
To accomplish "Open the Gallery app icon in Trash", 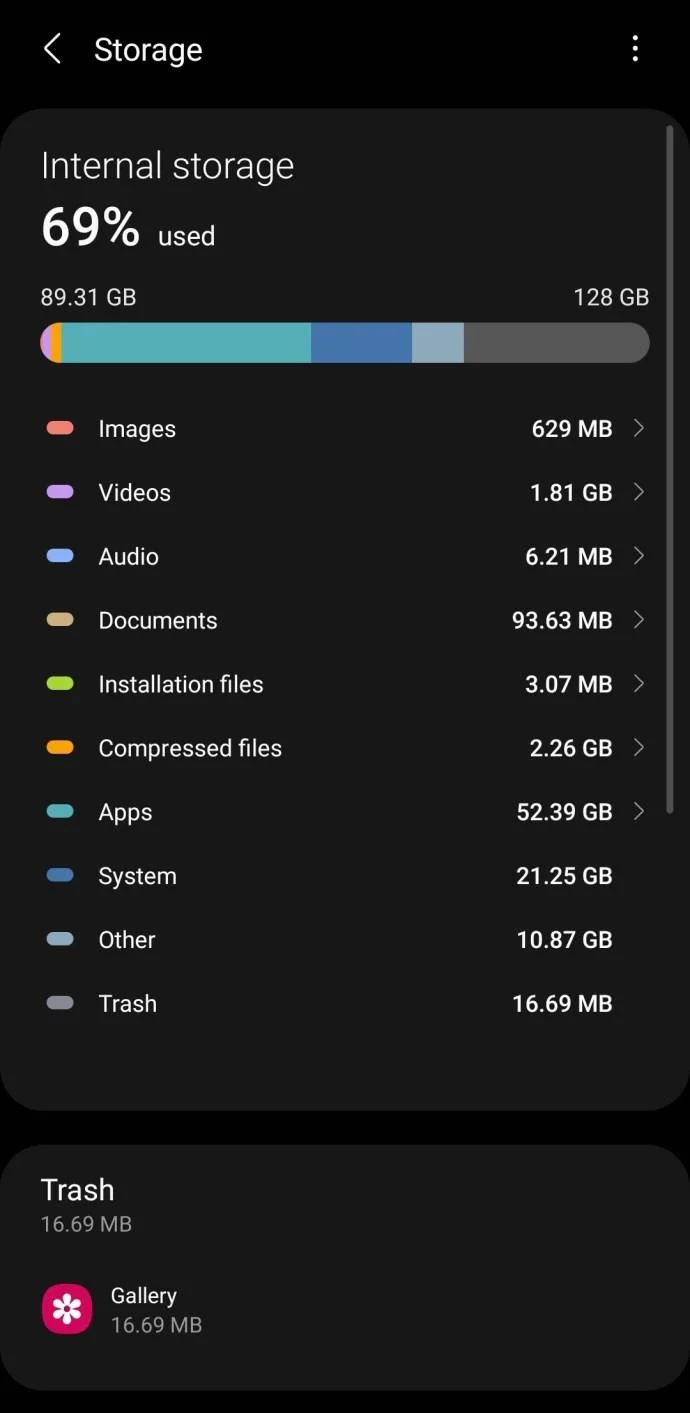I will pos(66,1308).
